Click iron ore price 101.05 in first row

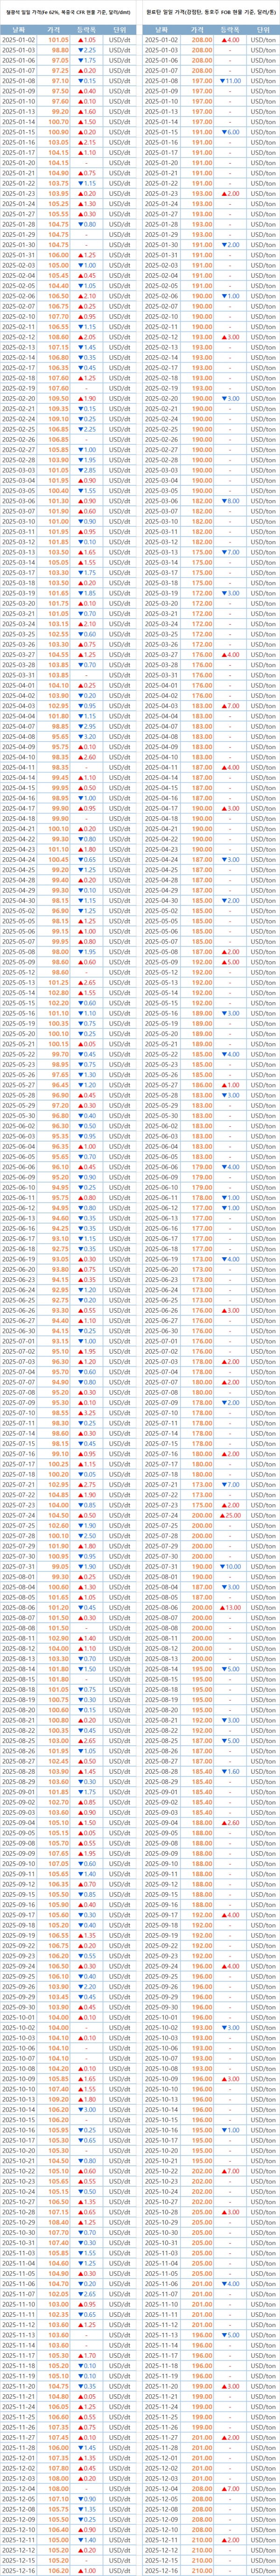point(60,41)
